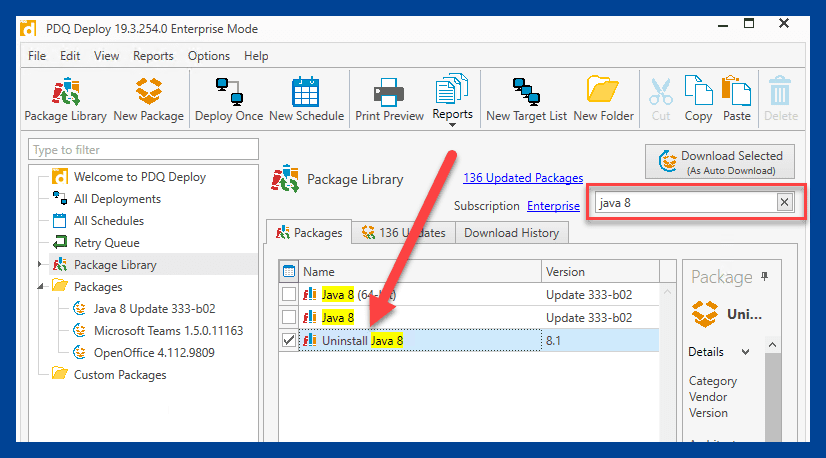Click Download Selected (As Auto Download) button
This screenshot has width=826, height=458.
[x=720, y=162]
